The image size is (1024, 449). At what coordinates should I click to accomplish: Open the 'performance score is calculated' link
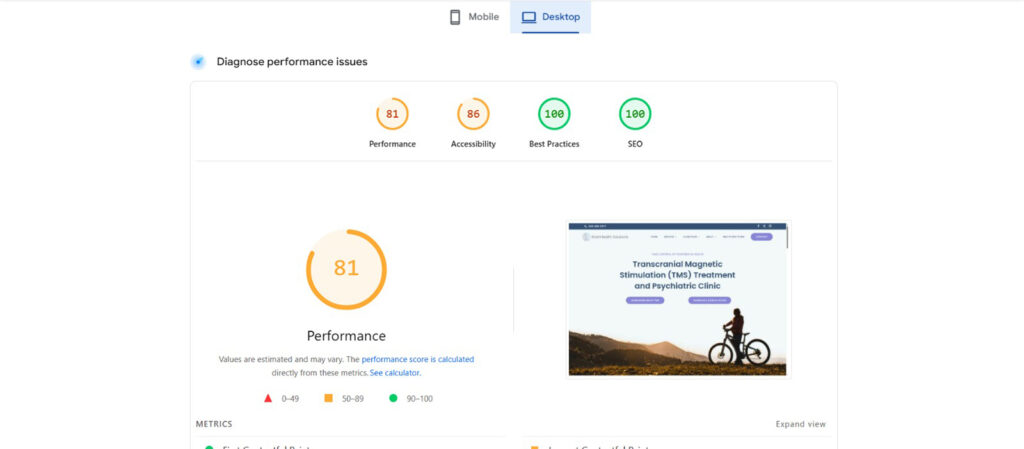417,359
